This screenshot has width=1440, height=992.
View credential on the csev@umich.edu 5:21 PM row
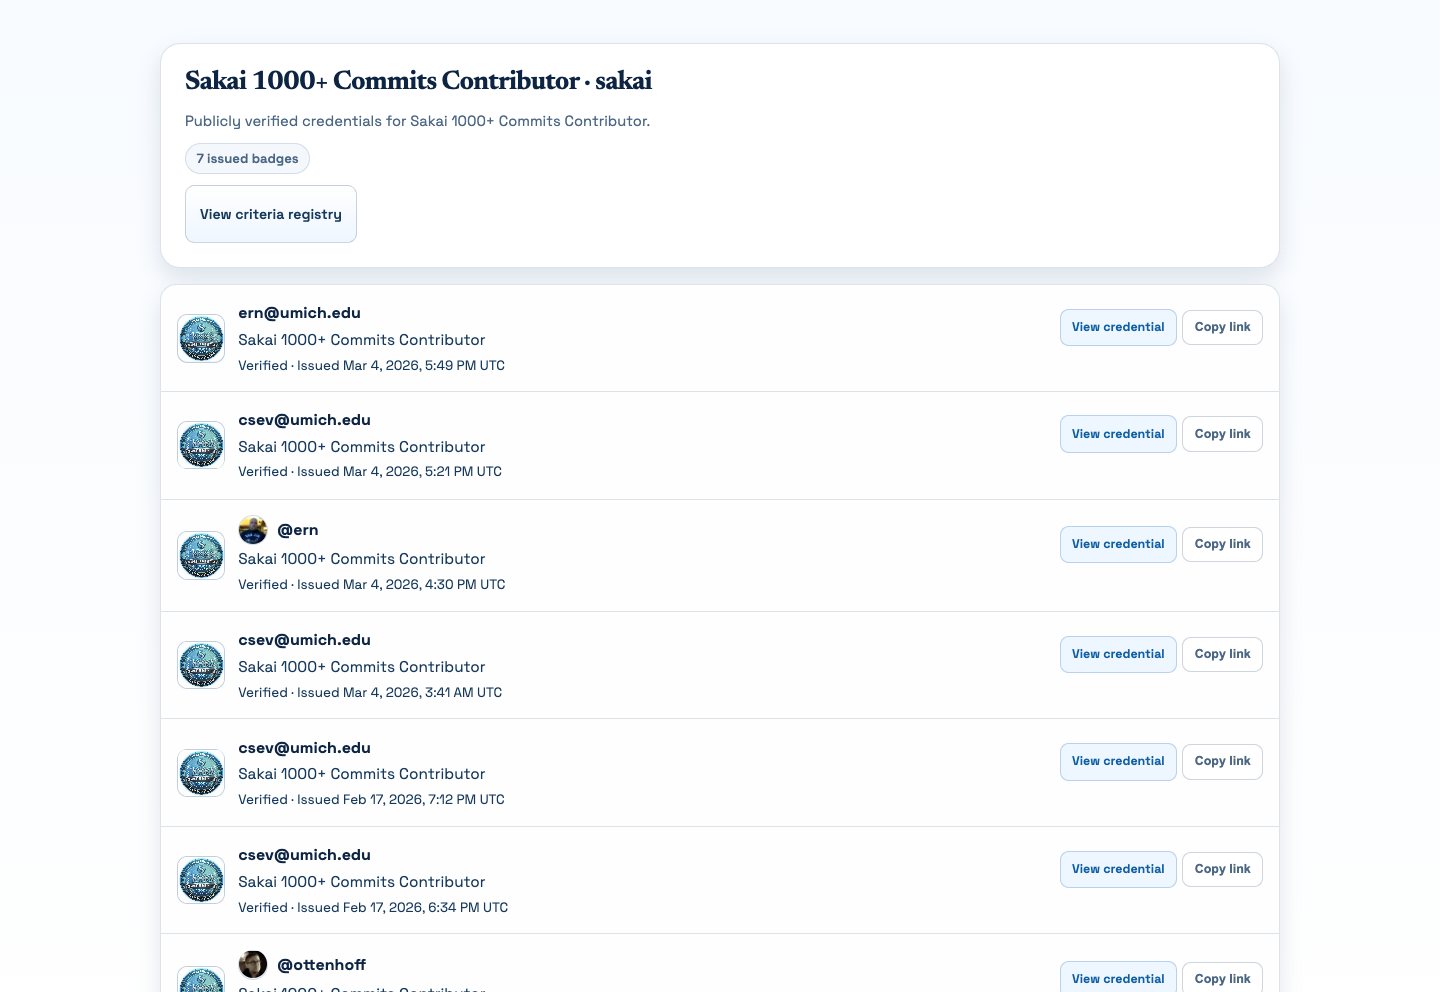[x=1118, y=434]
